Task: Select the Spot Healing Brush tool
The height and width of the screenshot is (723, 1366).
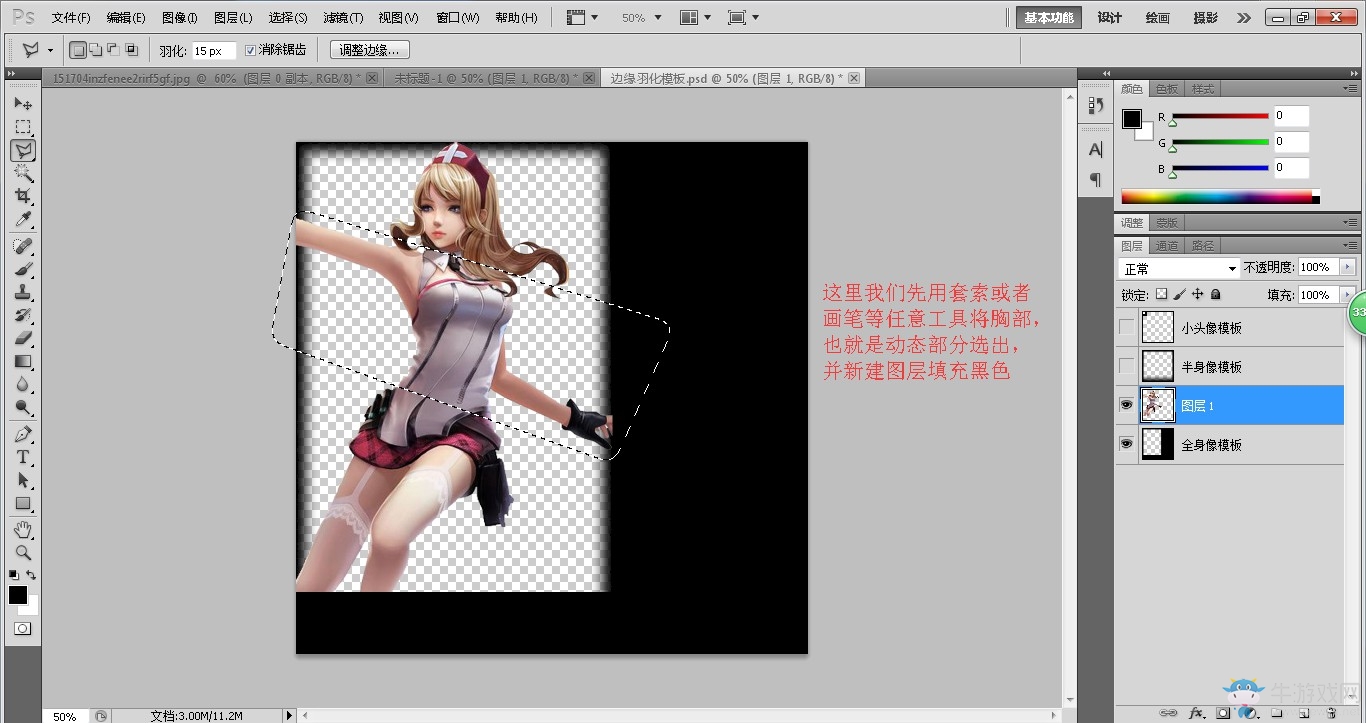Action: 23,246
